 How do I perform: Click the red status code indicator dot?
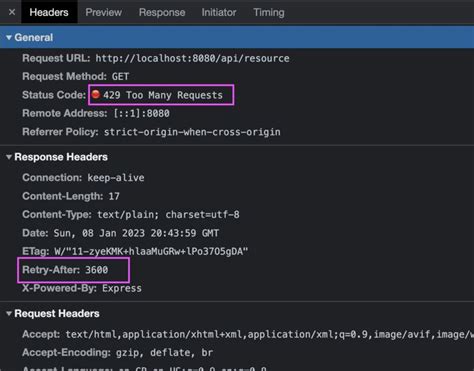pyautogui.click(x=96, y=94)
